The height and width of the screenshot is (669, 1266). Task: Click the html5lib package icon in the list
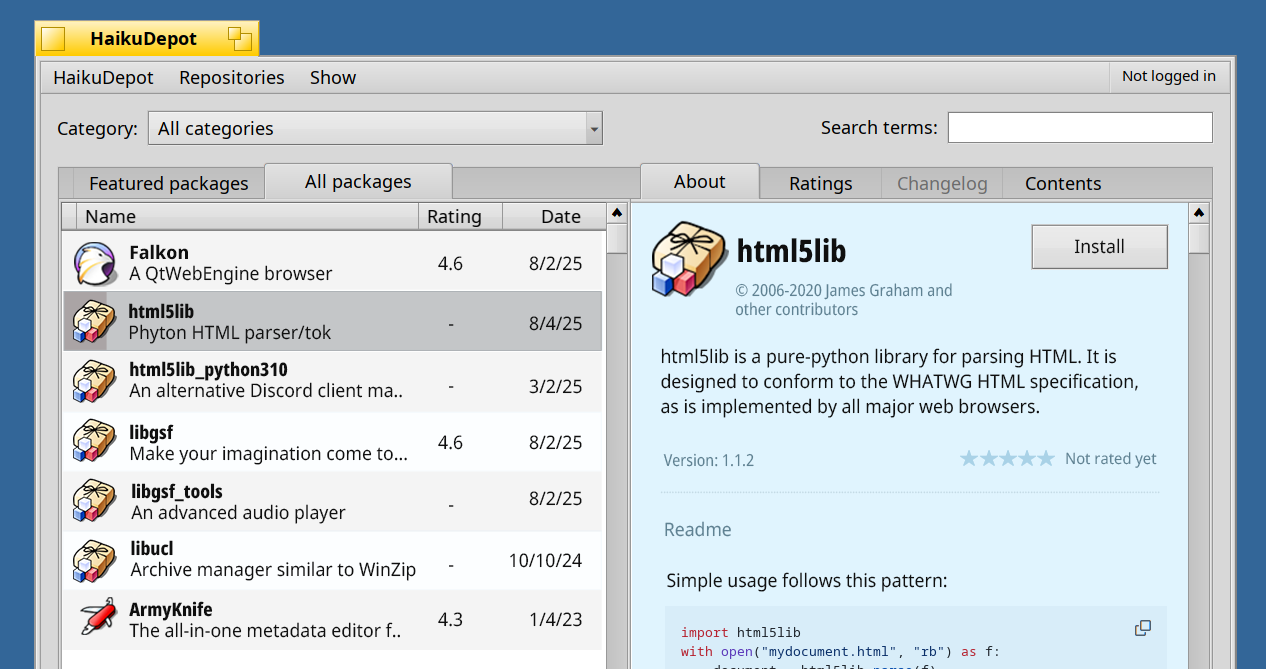(95, 321)
